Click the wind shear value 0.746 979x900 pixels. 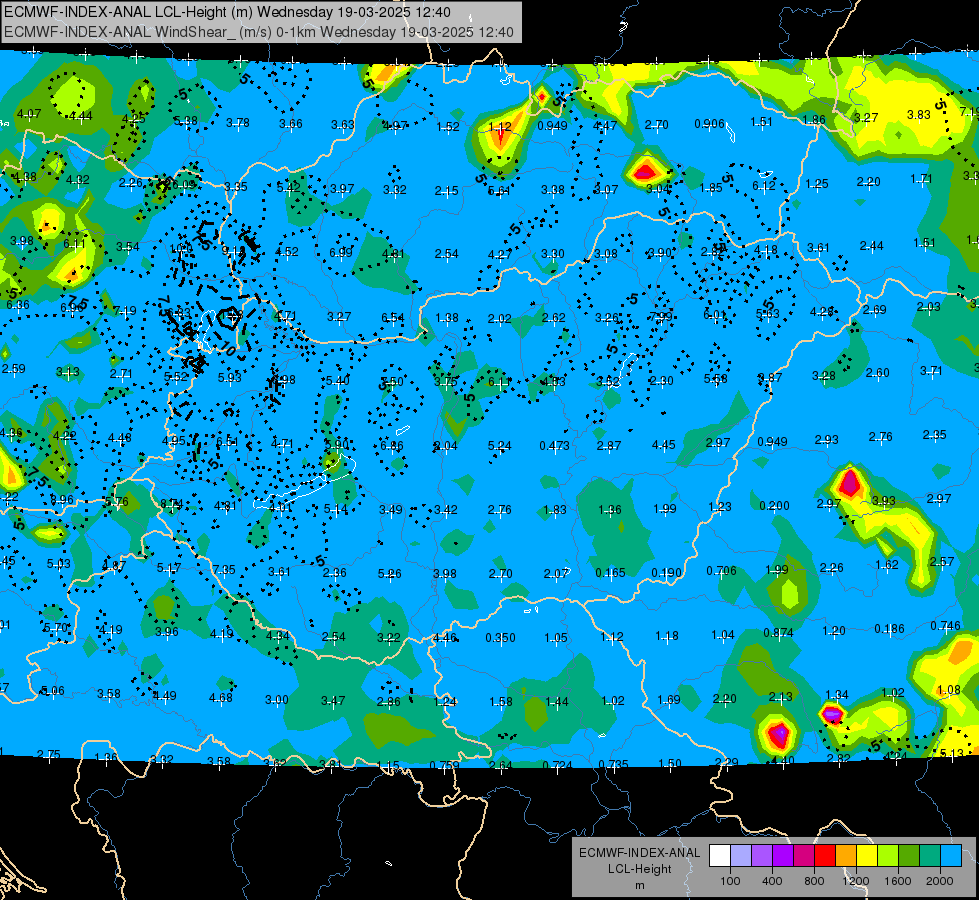945,626
